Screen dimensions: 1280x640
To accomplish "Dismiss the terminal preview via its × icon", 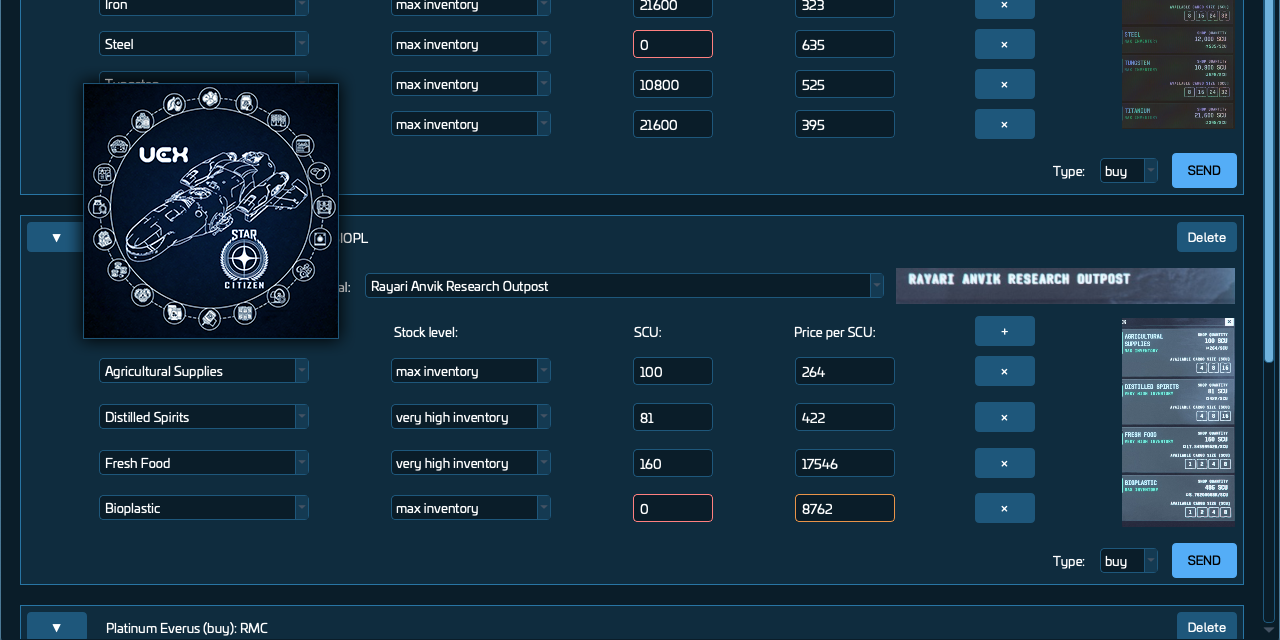I will pos(1229,323).
